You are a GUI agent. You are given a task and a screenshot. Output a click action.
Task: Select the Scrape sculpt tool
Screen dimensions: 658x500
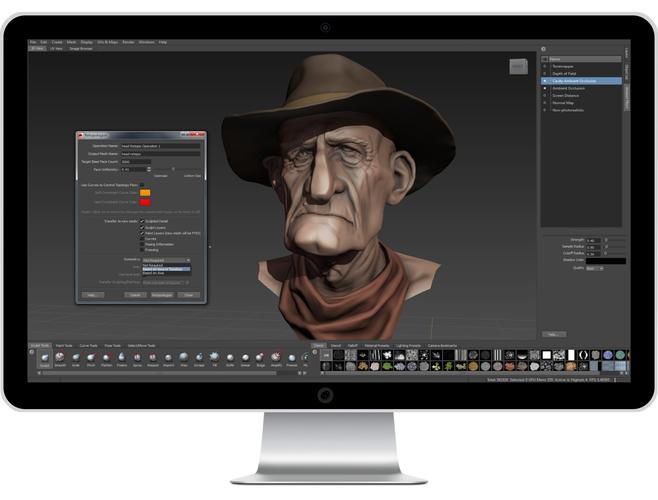coord(199,358)
